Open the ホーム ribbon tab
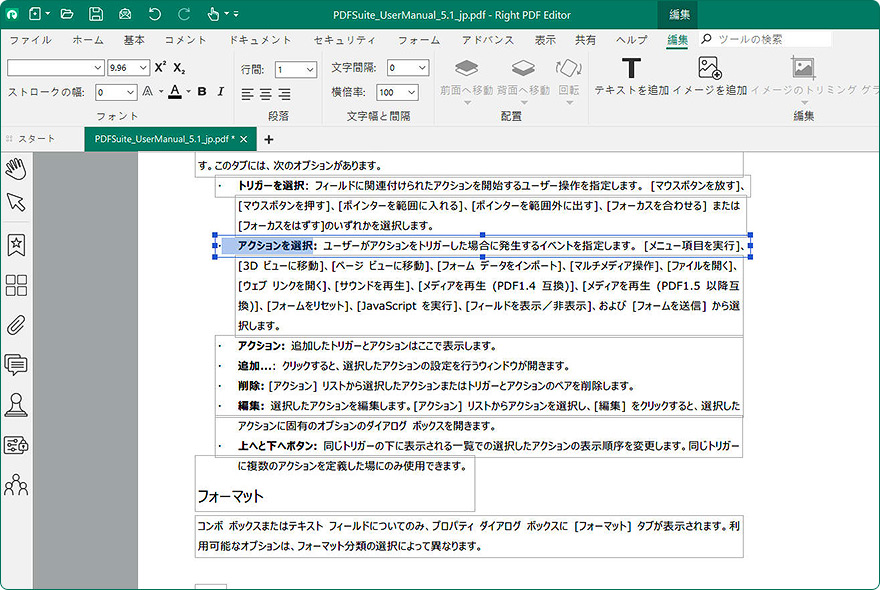The height and width of the screenshot is (590, 880). pos(88,40)
